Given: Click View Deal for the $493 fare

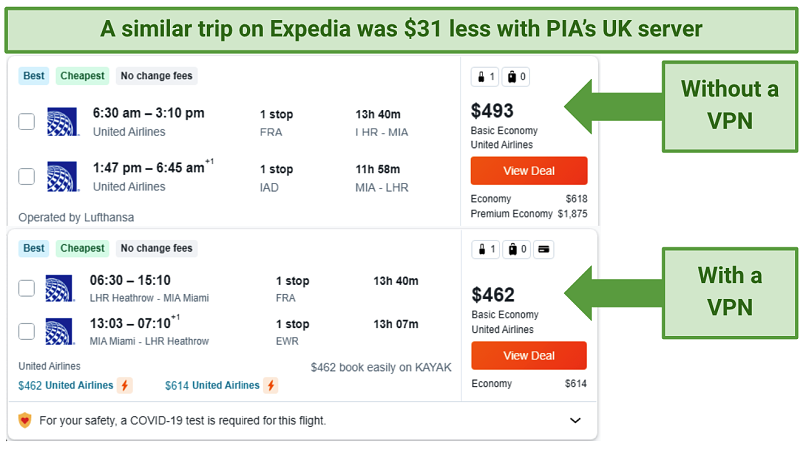Looking at the screenshot, I should point(529,171).
